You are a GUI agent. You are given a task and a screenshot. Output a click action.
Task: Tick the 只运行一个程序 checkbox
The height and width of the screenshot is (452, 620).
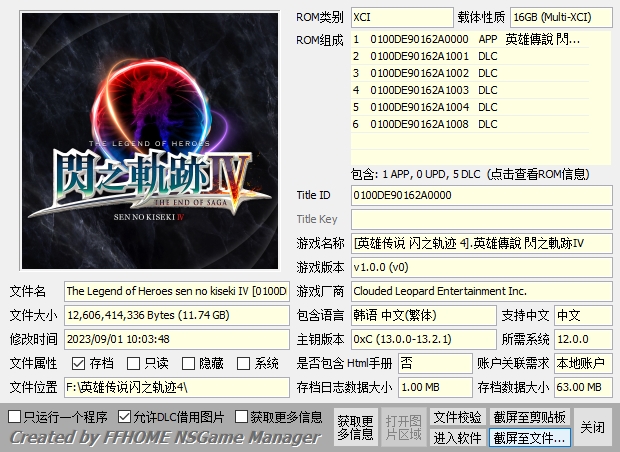[x=15, y=416]
